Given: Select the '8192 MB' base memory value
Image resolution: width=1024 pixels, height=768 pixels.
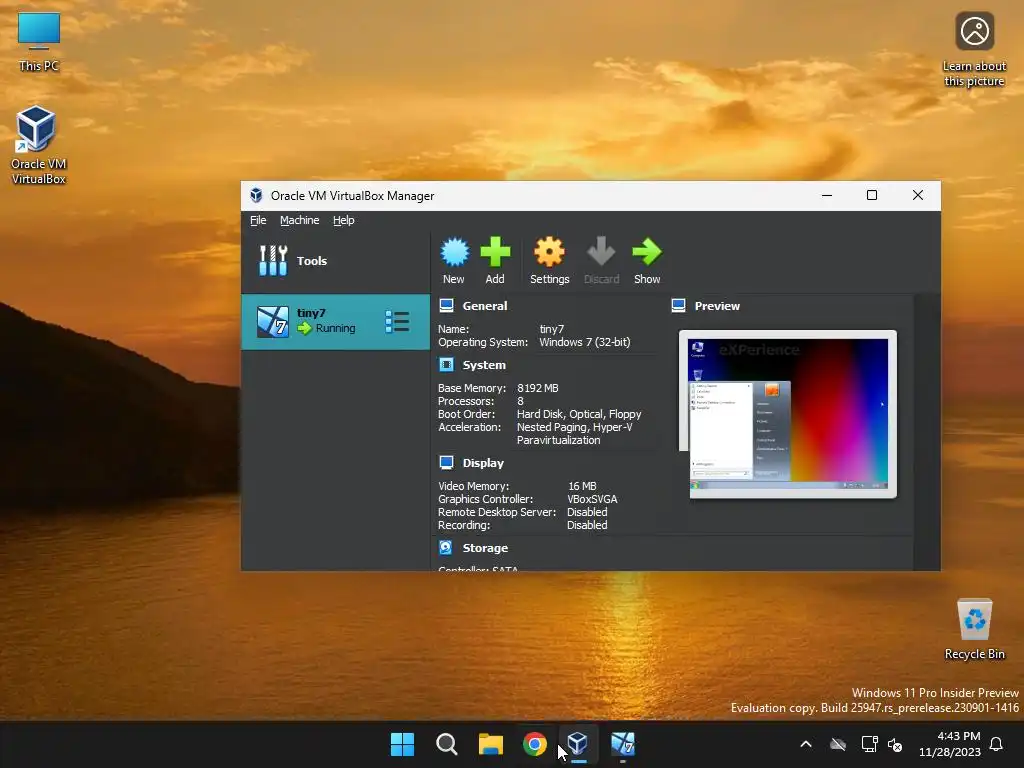Looking at the screenshot, I should click(x=537, y=388).
